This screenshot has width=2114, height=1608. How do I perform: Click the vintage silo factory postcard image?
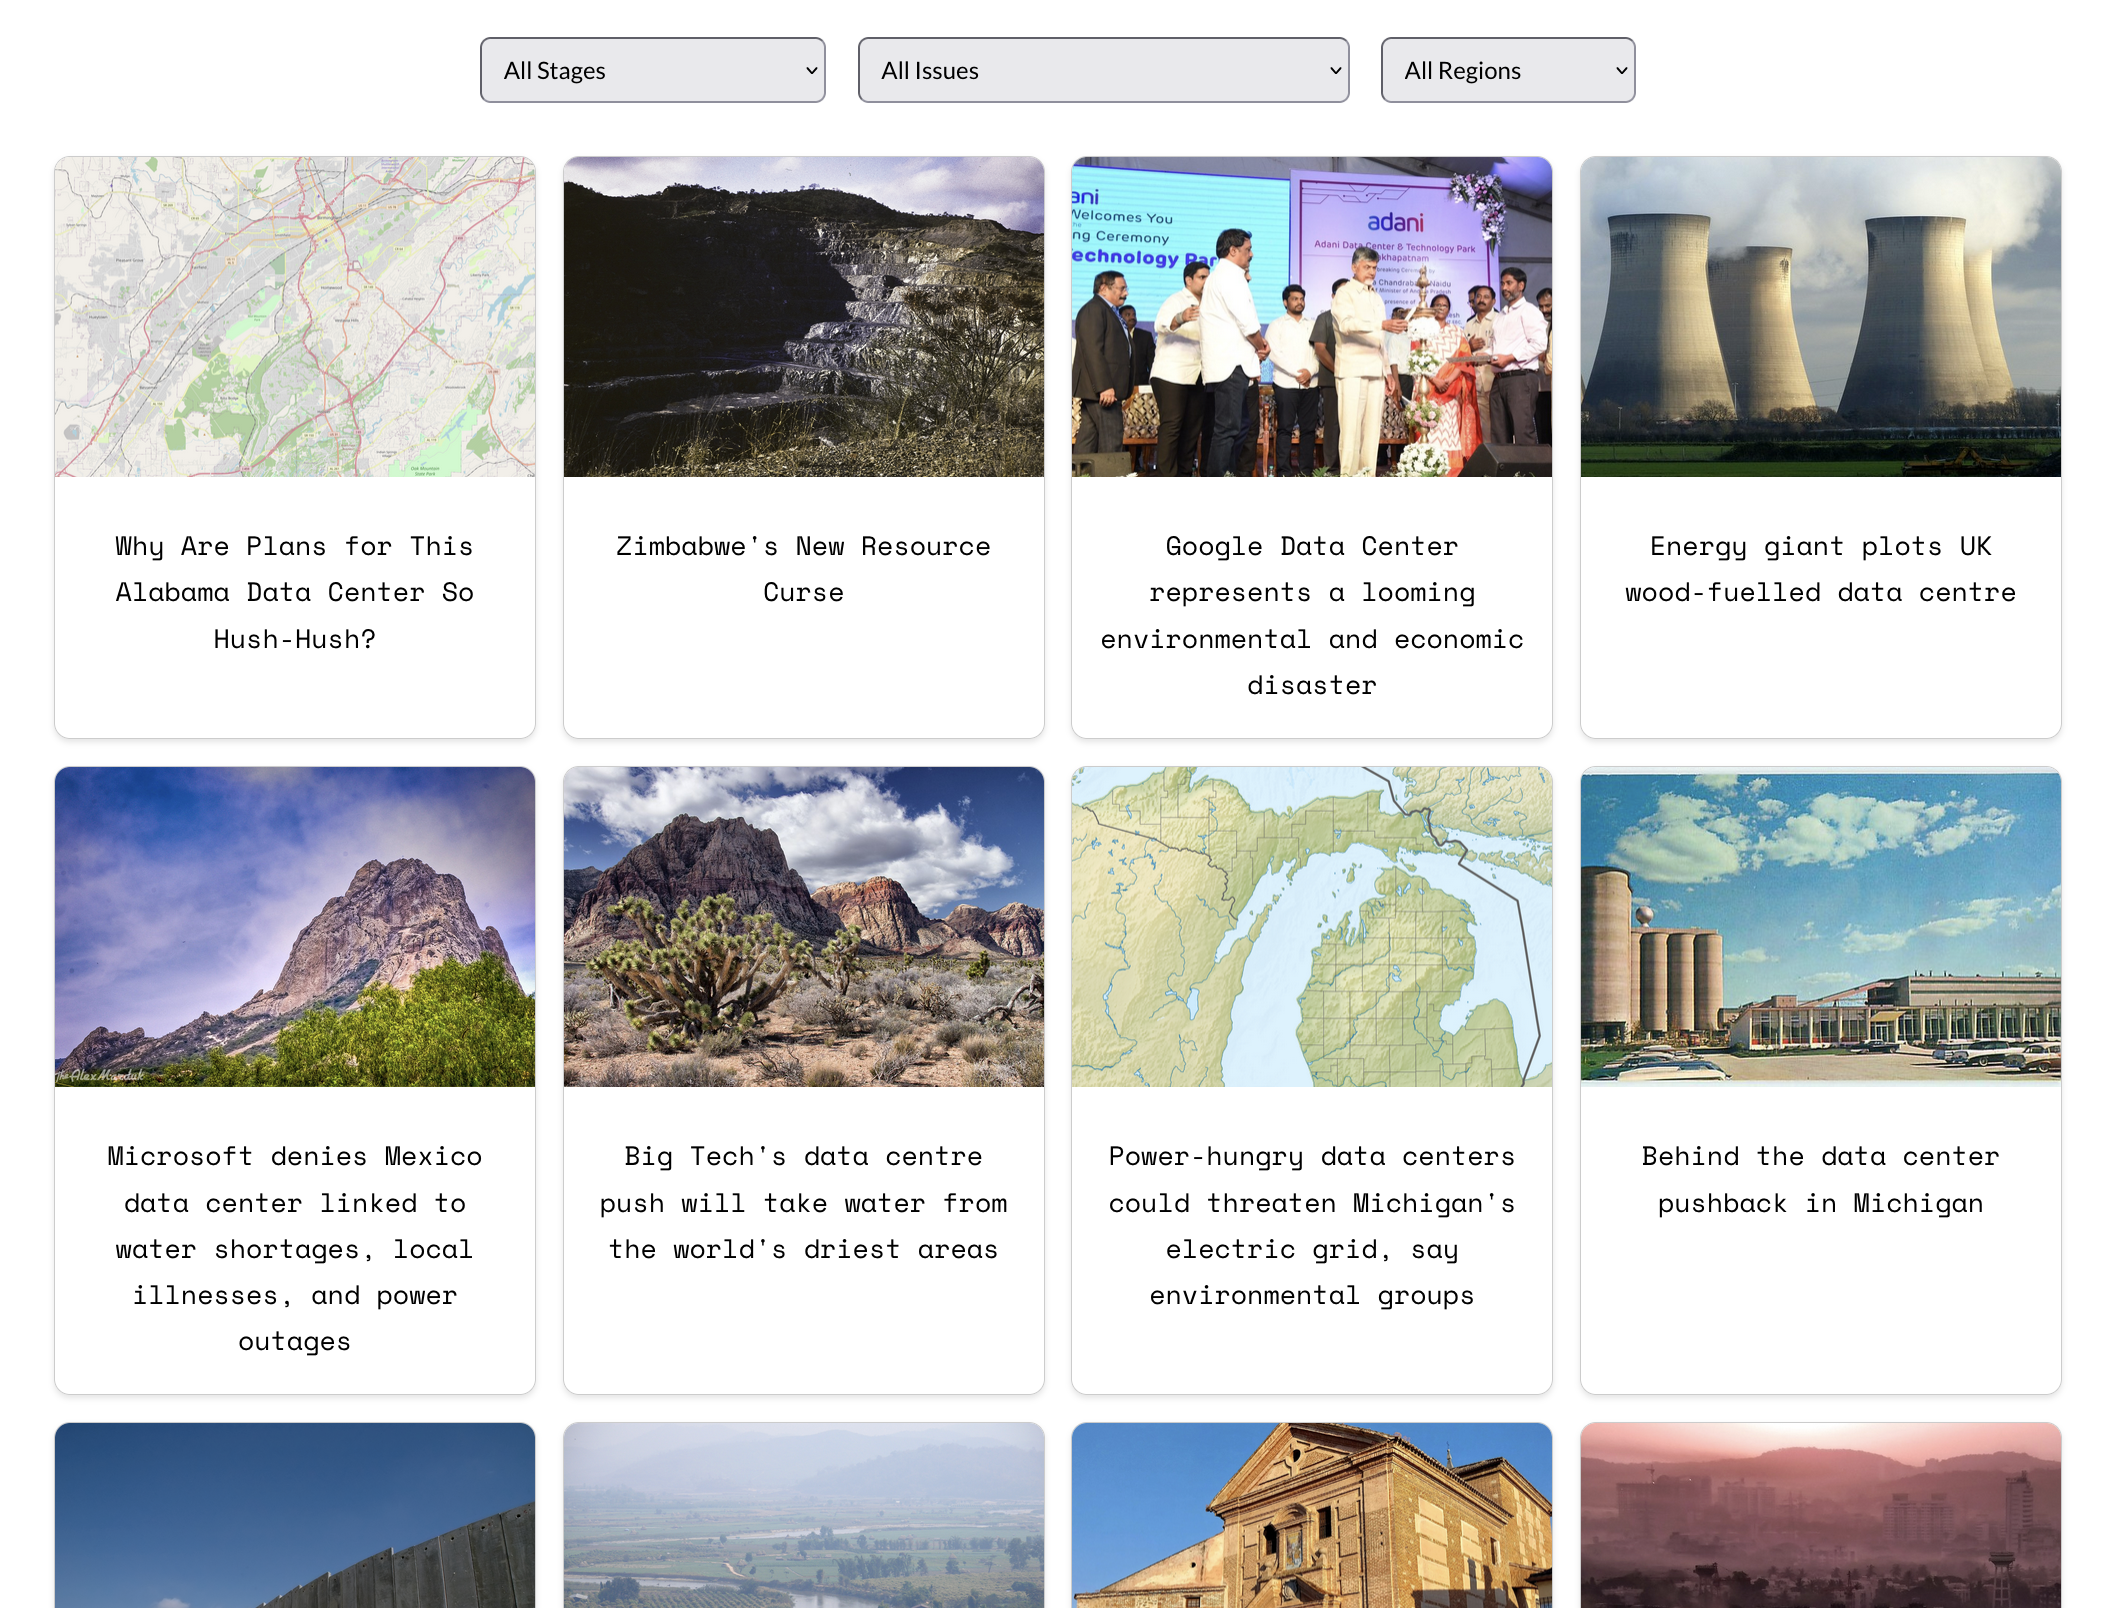[x=1820, y=926]
